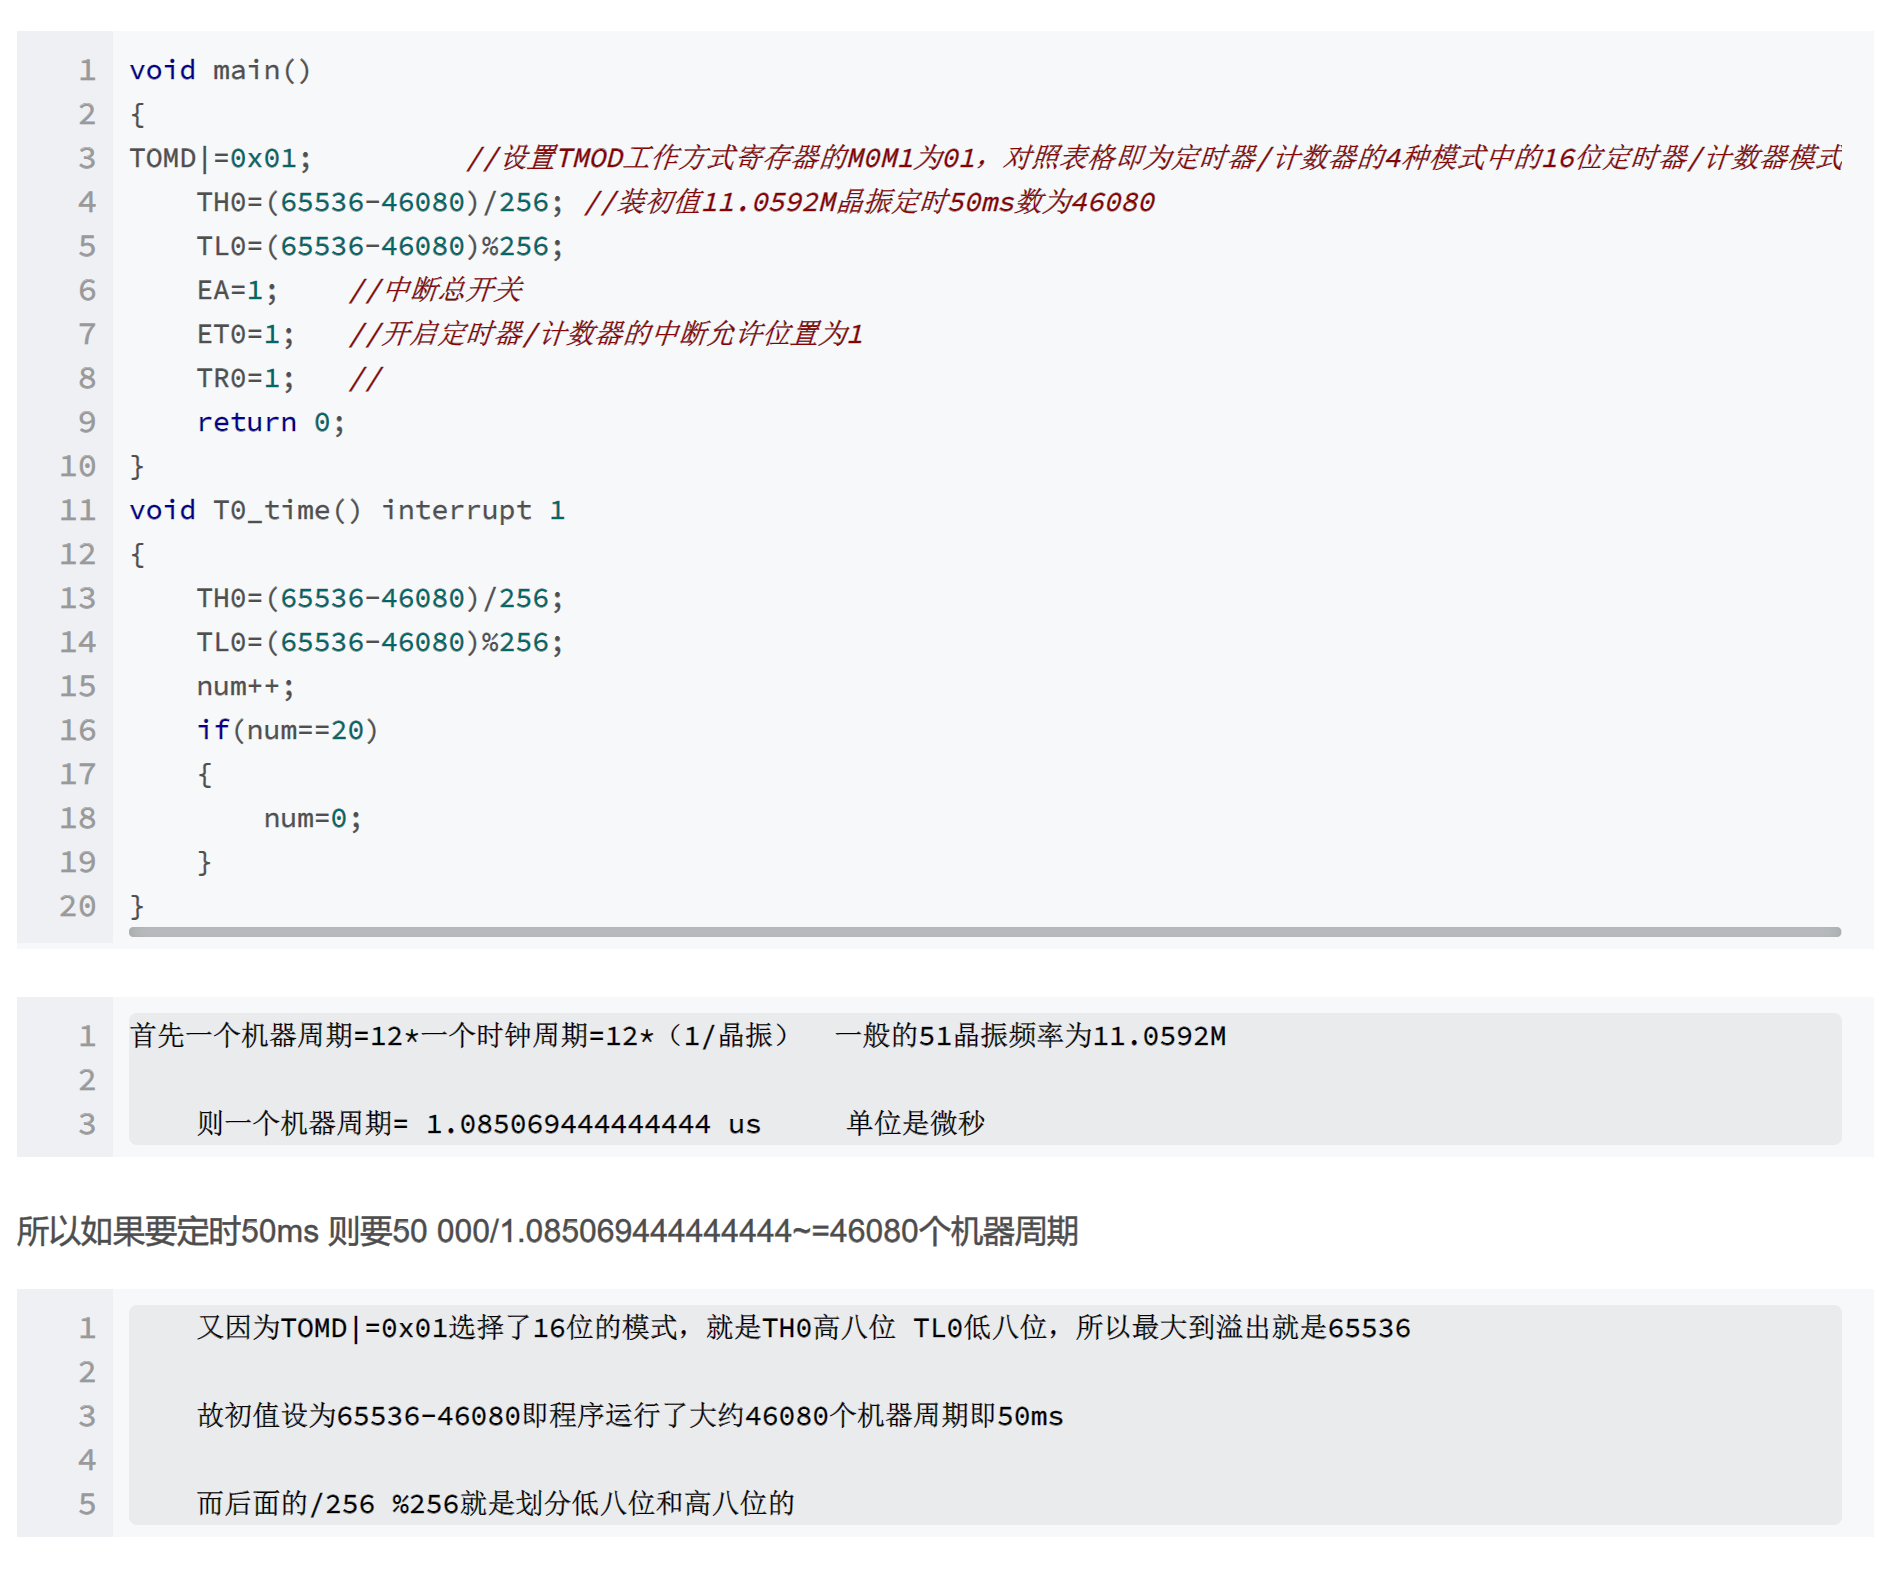Click the TH0 assignment on code line 4
Image resolution: width=1879 pixels, height=1572 pixels.
pyautogui.click(x=380, y=202)
